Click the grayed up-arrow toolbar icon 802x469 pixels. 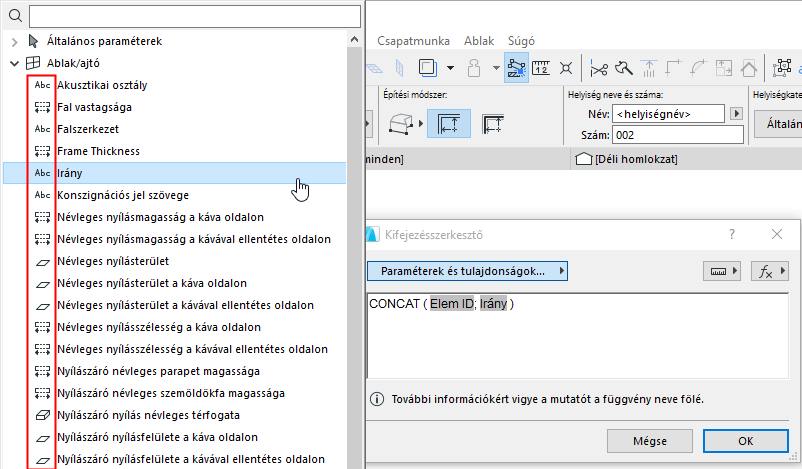[x=649, y=68]
